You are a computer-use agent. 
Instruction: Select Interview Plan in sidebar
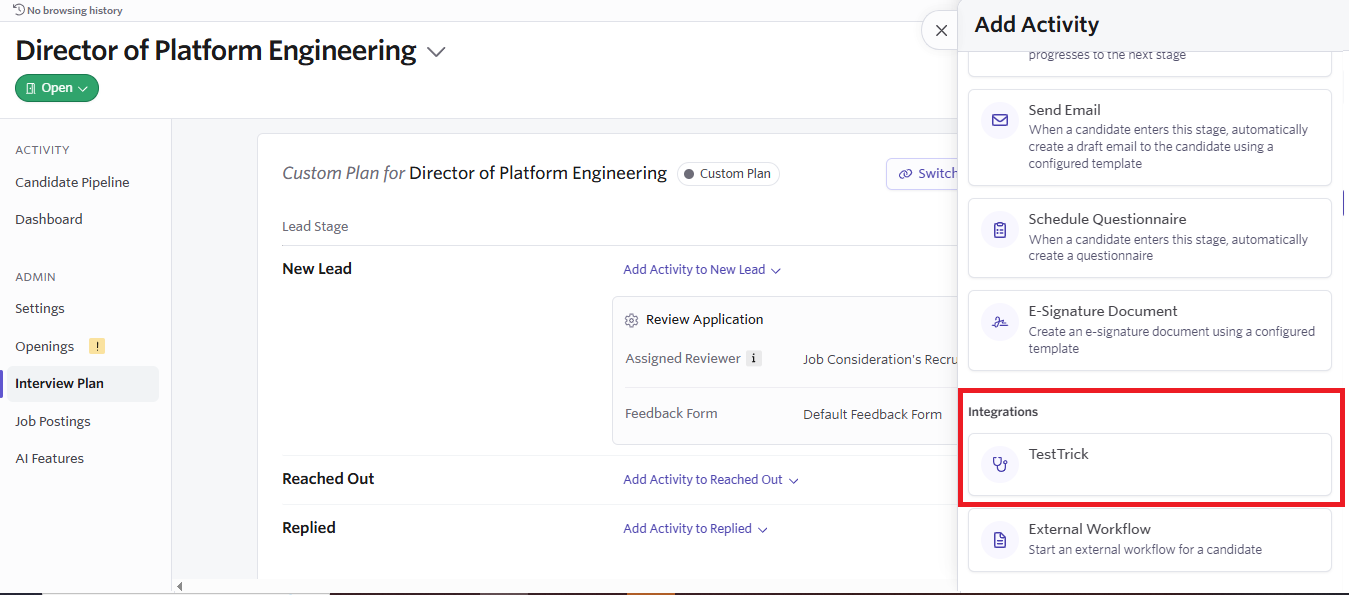80,384
